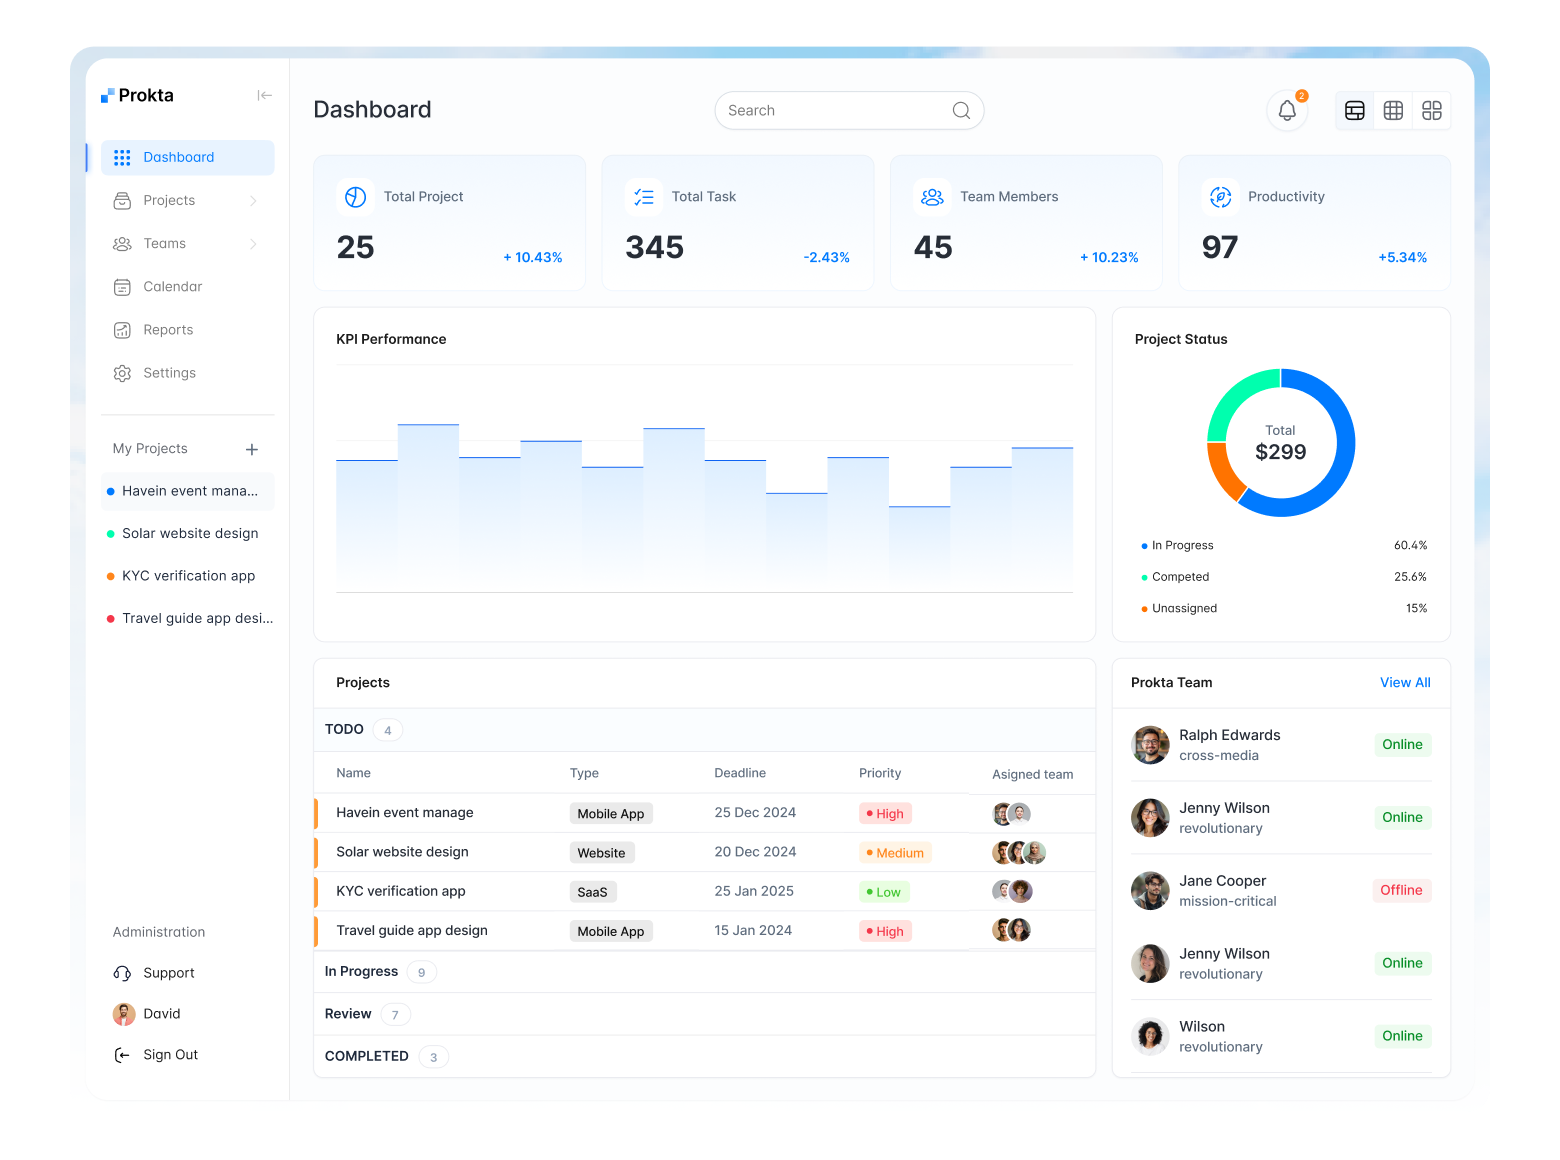Viewport: 1560px width, 1160px height.
Task: Expand the In Progress project group
Action: tap(362, 972)
